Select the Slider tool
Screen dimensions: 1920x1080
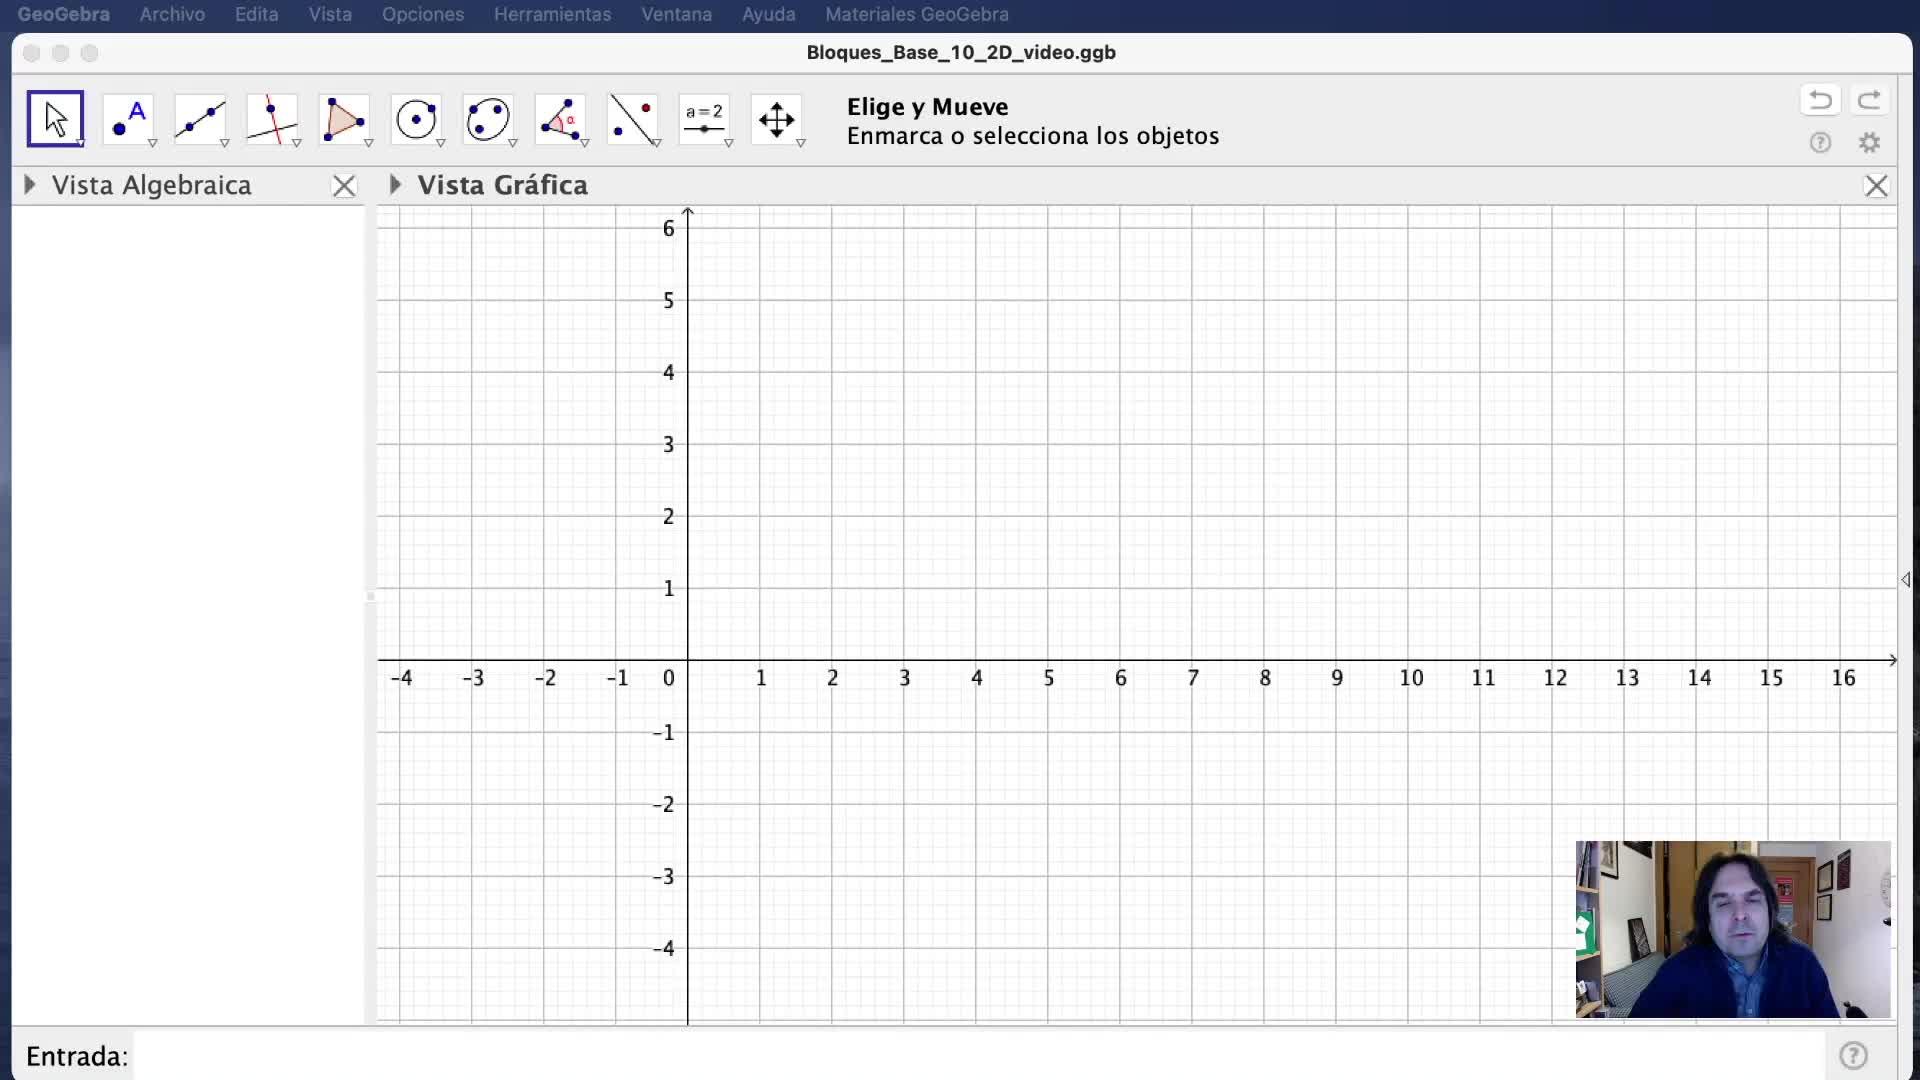[x=704, y=119]
